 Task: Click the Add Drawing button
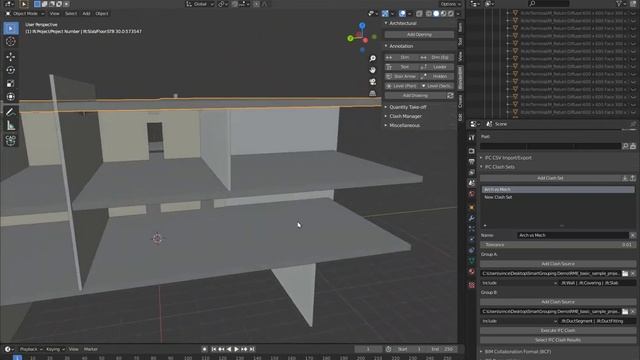pyautogui.click(x=415, y=96)
